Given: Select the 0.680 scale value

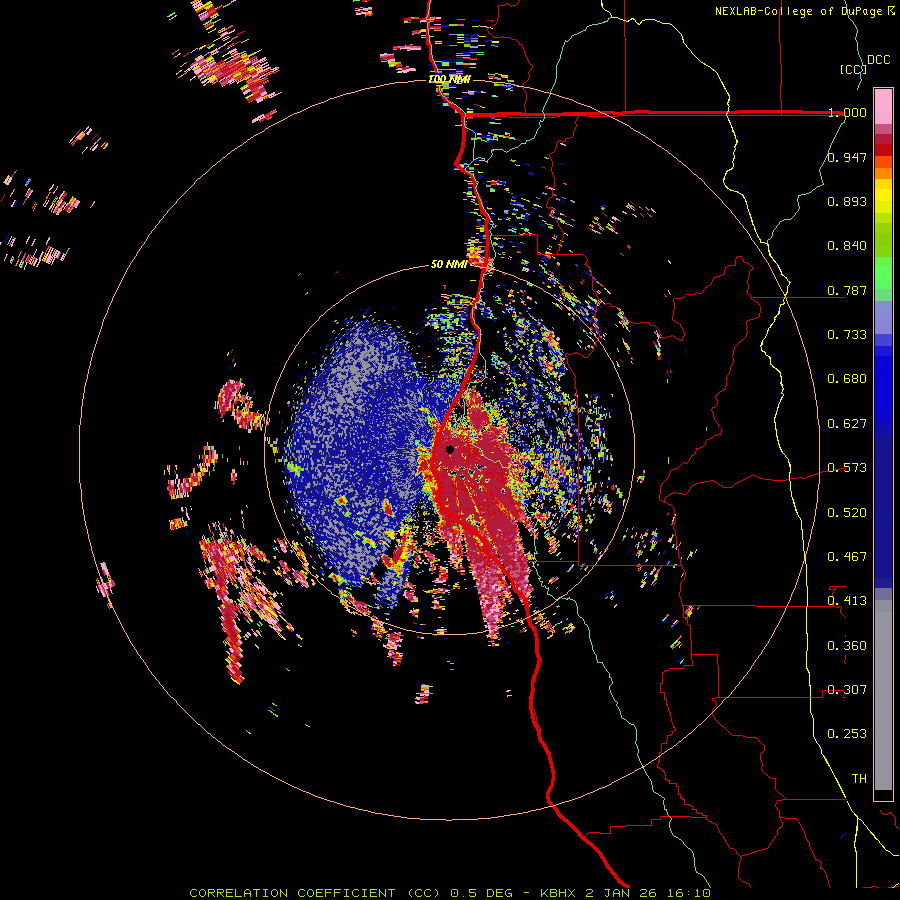Looking at the screenshot, I should (847, 379).
